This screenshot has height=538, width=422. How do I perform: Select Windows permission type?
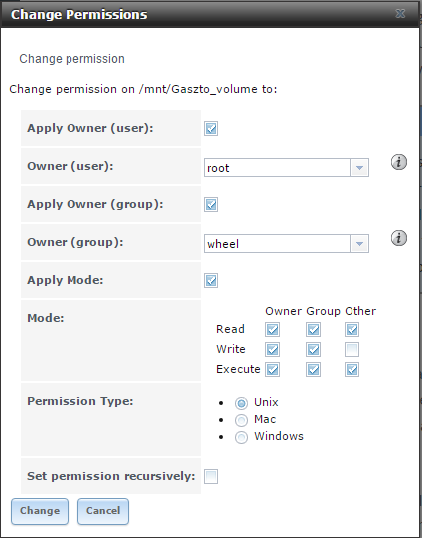pos(241,437)
